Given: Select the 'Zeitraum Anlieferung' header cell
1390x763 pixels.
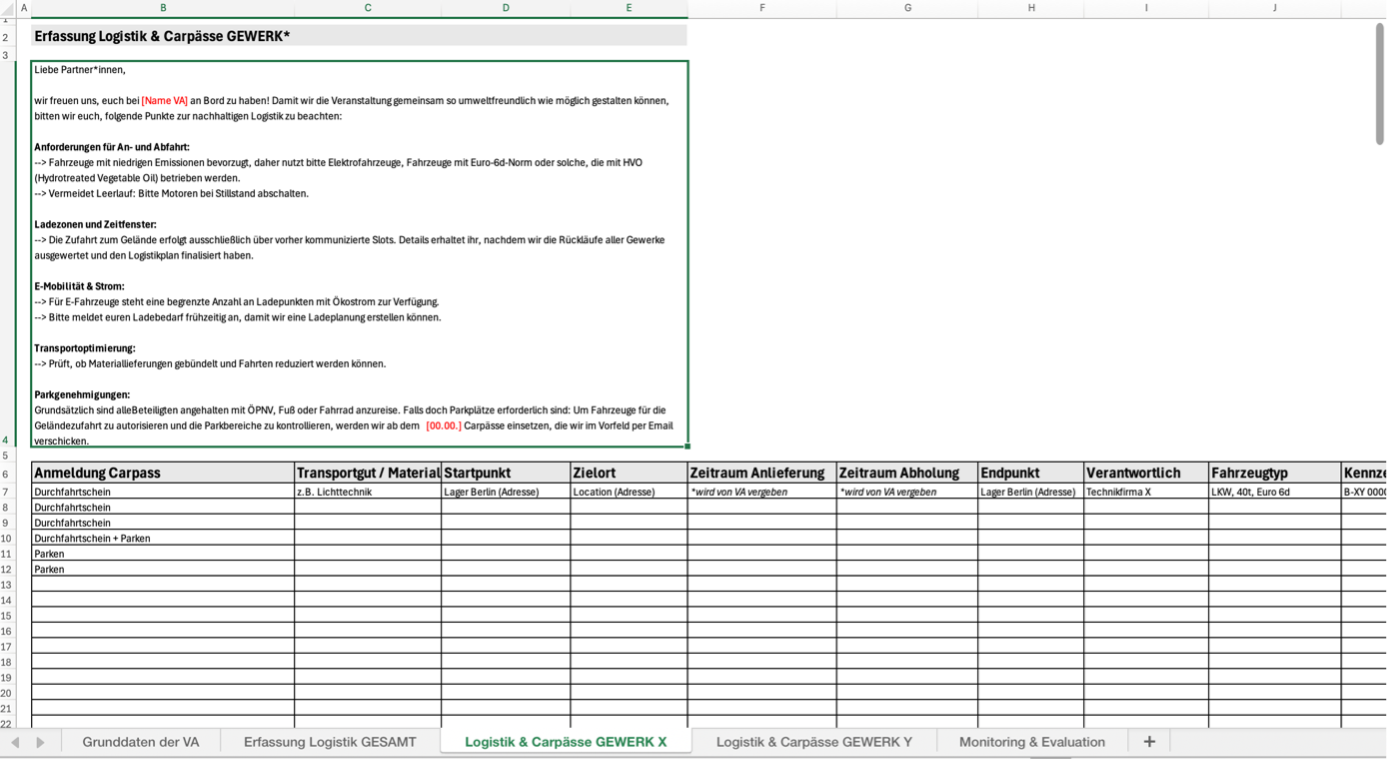Looking at the screenshot, I should tap(762, 473).
